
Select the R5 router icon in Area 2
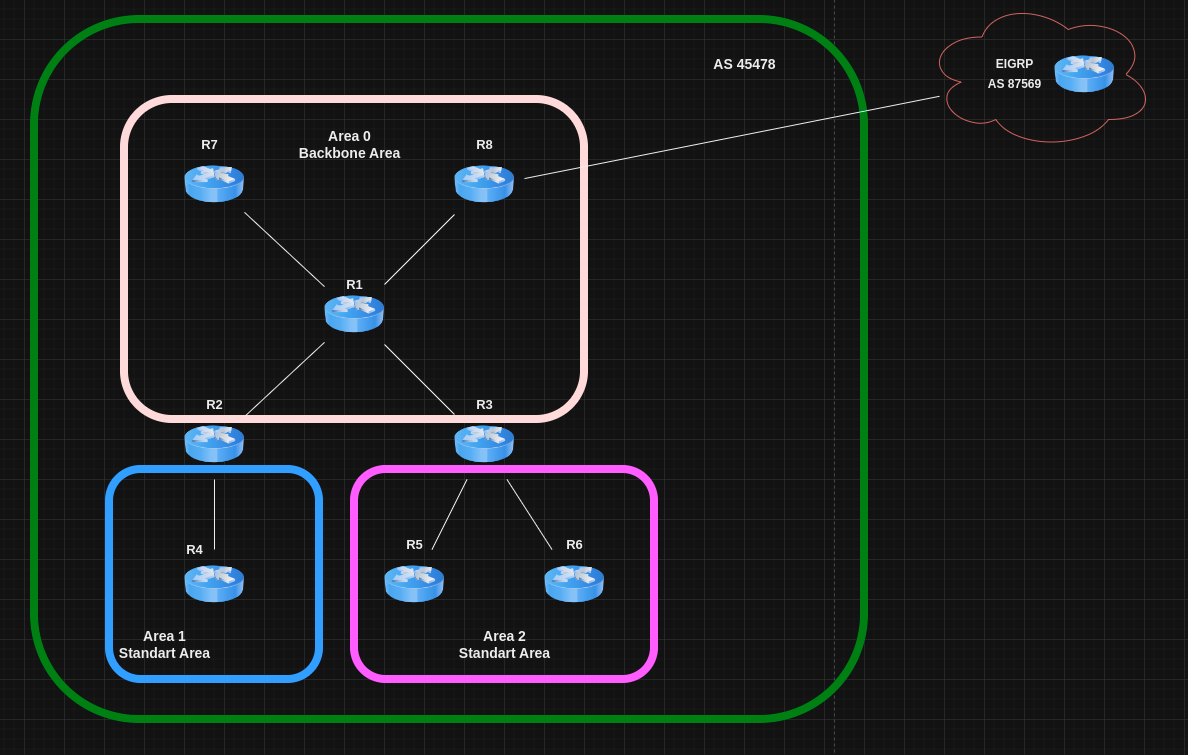coord(414,583)
